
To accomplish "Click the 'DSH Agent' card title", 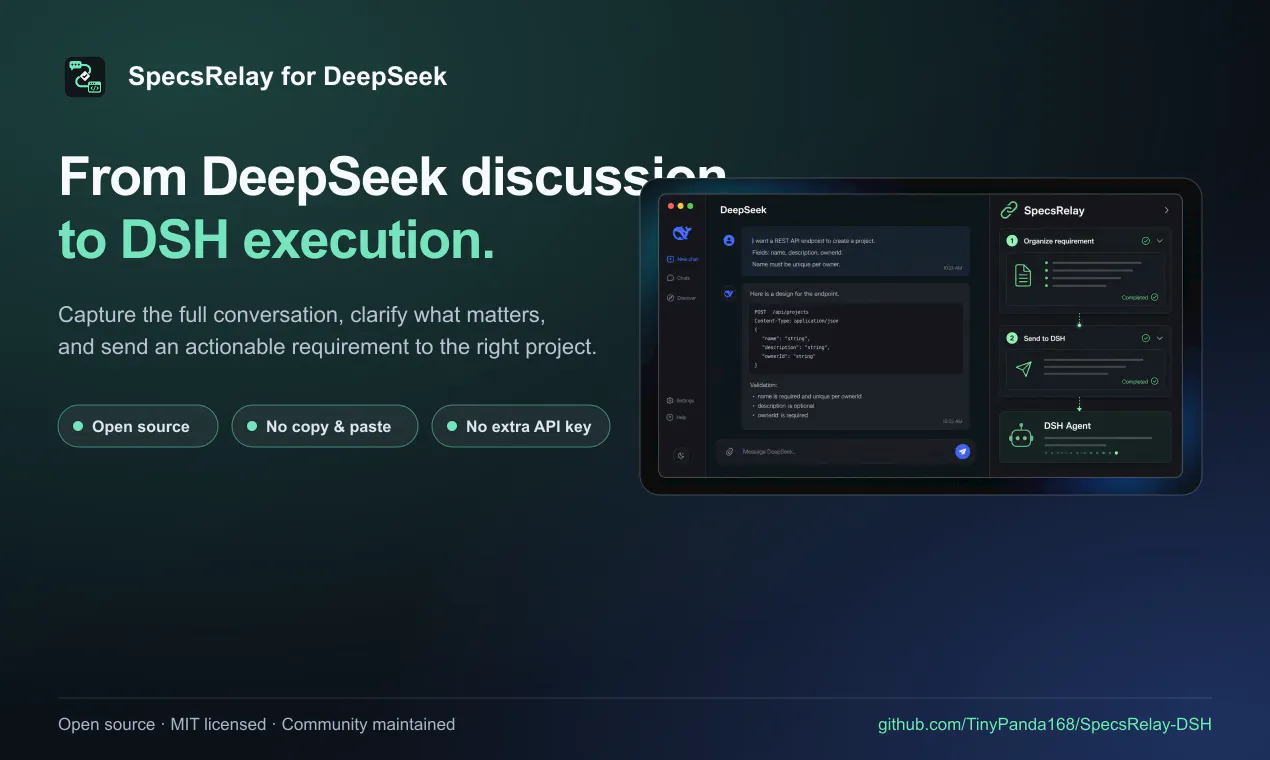I will (1067, 426).
